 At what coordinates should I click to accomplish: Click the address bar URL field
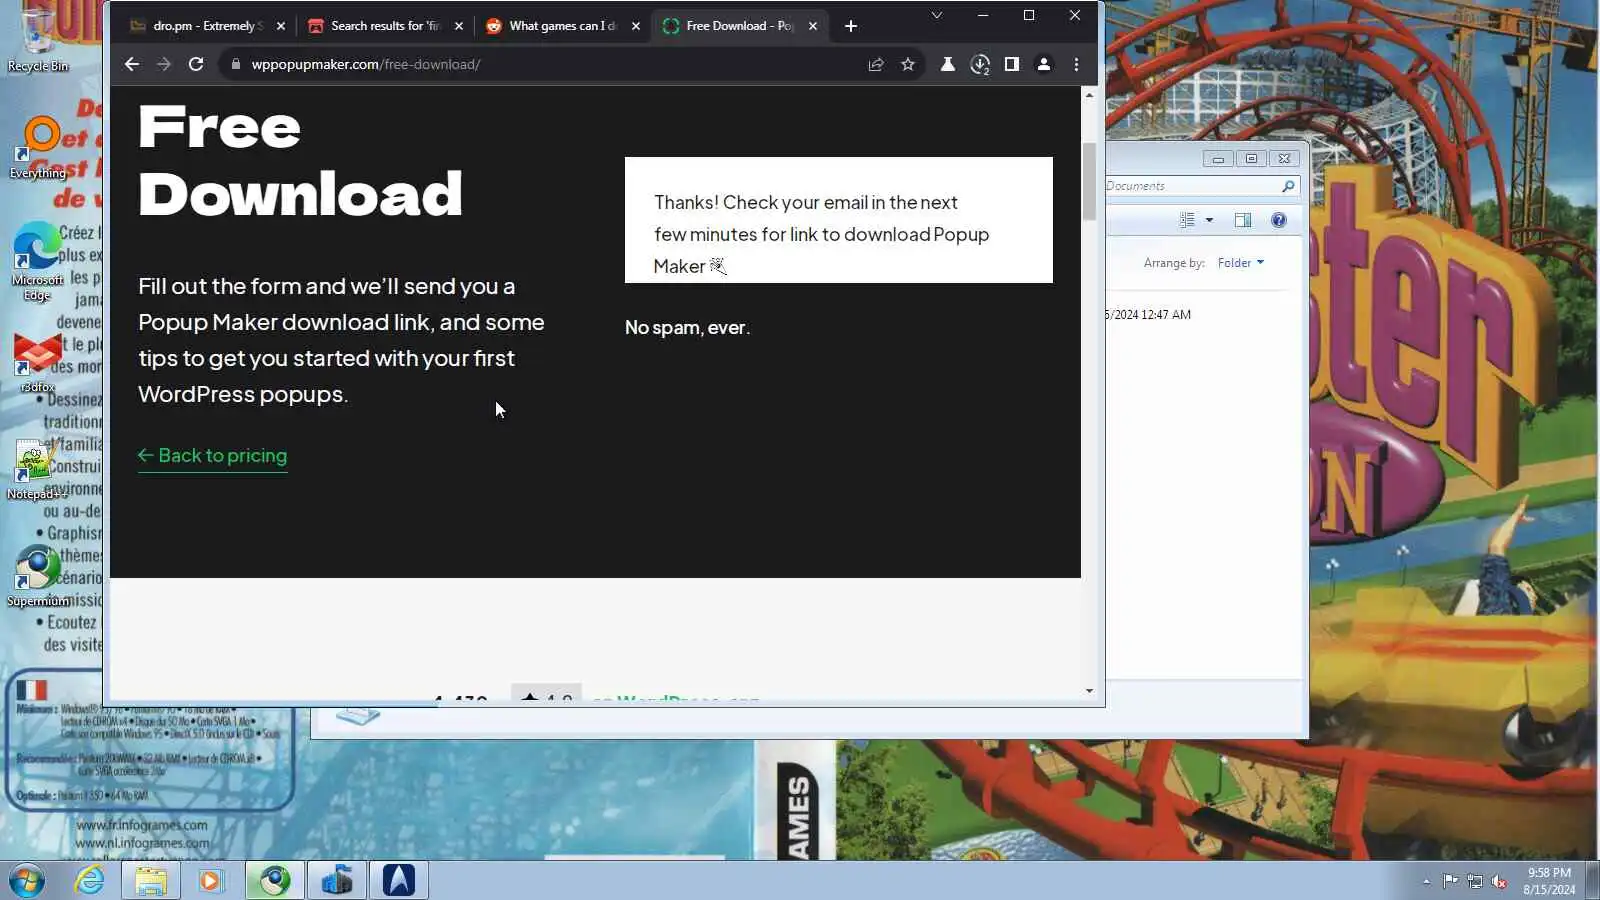coord(540,64)
